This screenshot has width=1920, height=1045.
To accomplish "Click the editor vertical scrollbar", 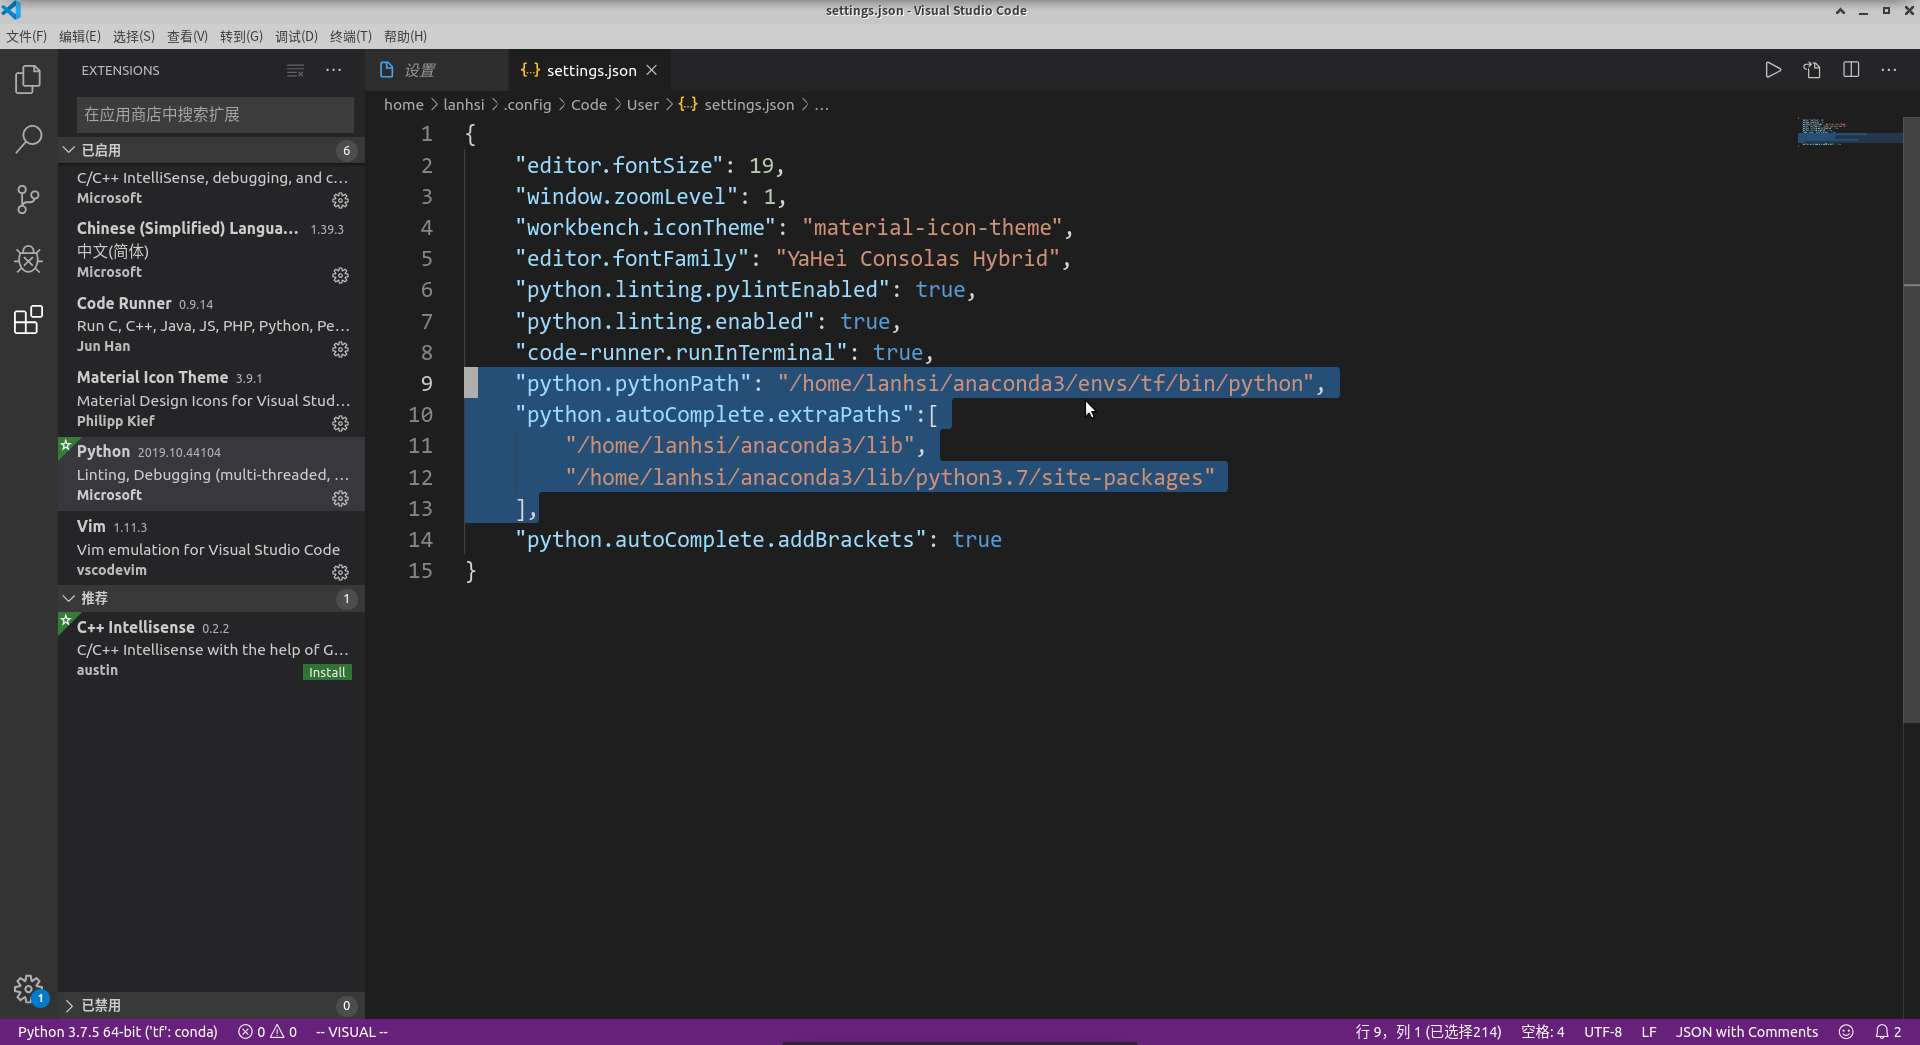I will pos(1910,420).
